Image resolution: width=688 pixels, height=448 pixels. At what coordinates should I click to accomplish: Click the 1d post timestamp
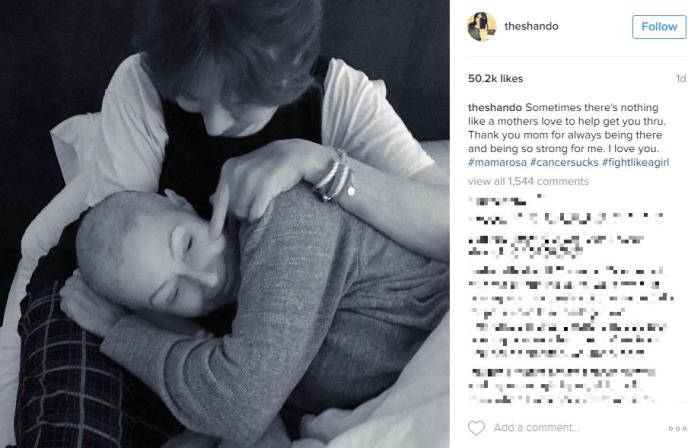tap(681, 79)
